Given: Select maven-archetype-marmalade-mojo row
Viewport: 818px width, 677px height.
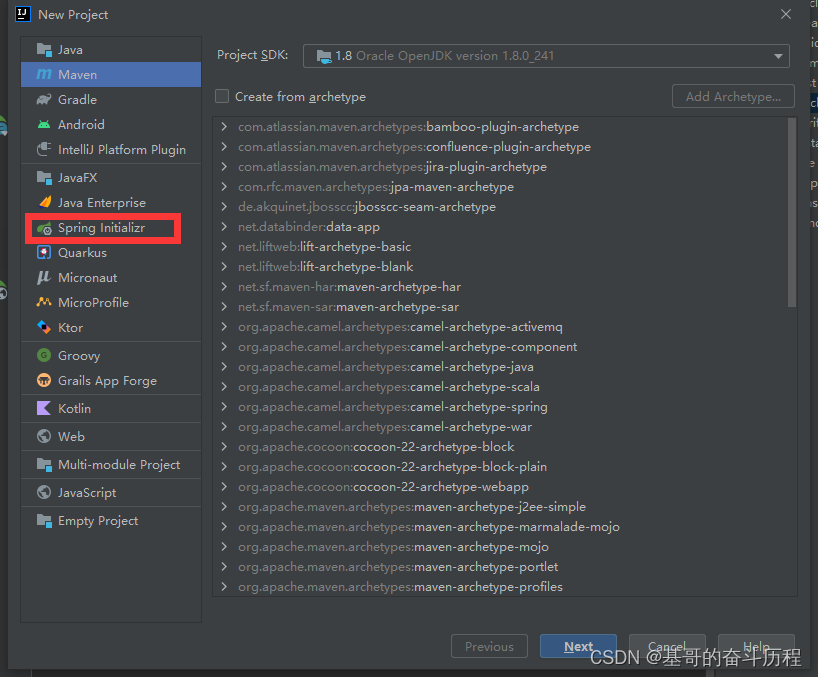Looking at the screenshot, I should [501, 526].
